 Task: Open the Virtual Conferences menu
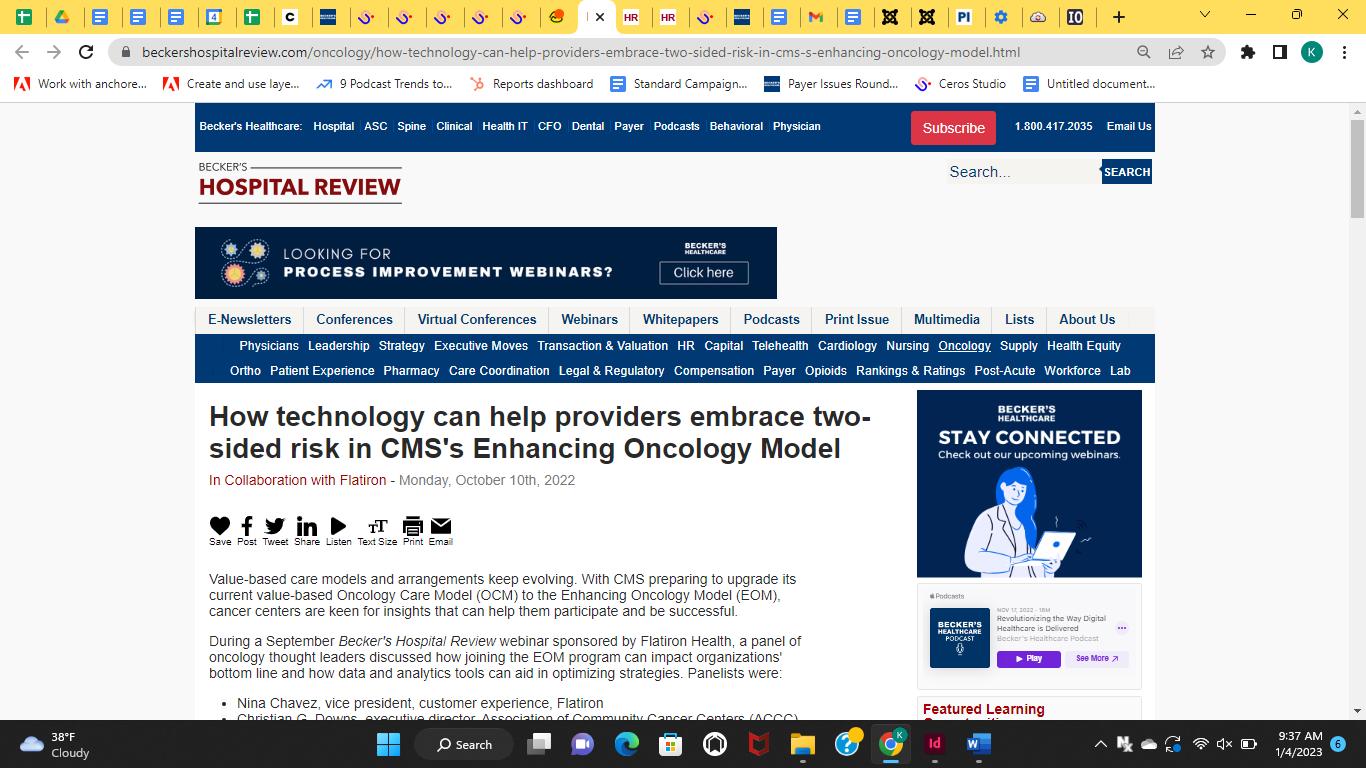point(477,320)
